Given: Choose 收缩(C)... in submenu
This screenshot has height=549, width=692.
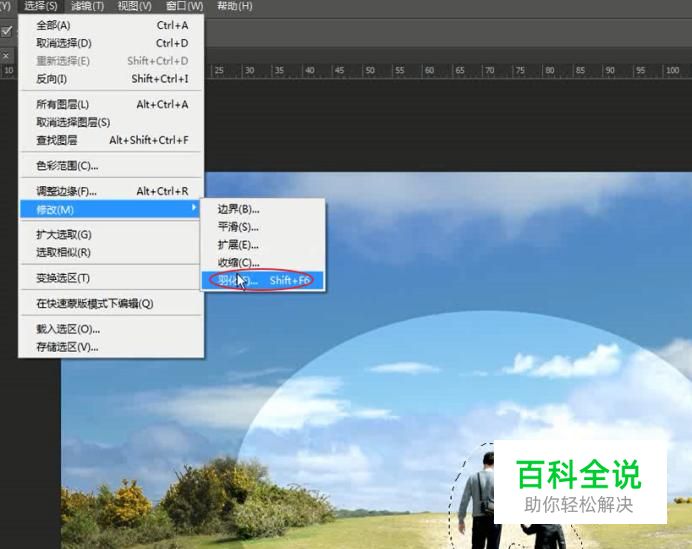Looking at the screenshot, I should 263,262.
